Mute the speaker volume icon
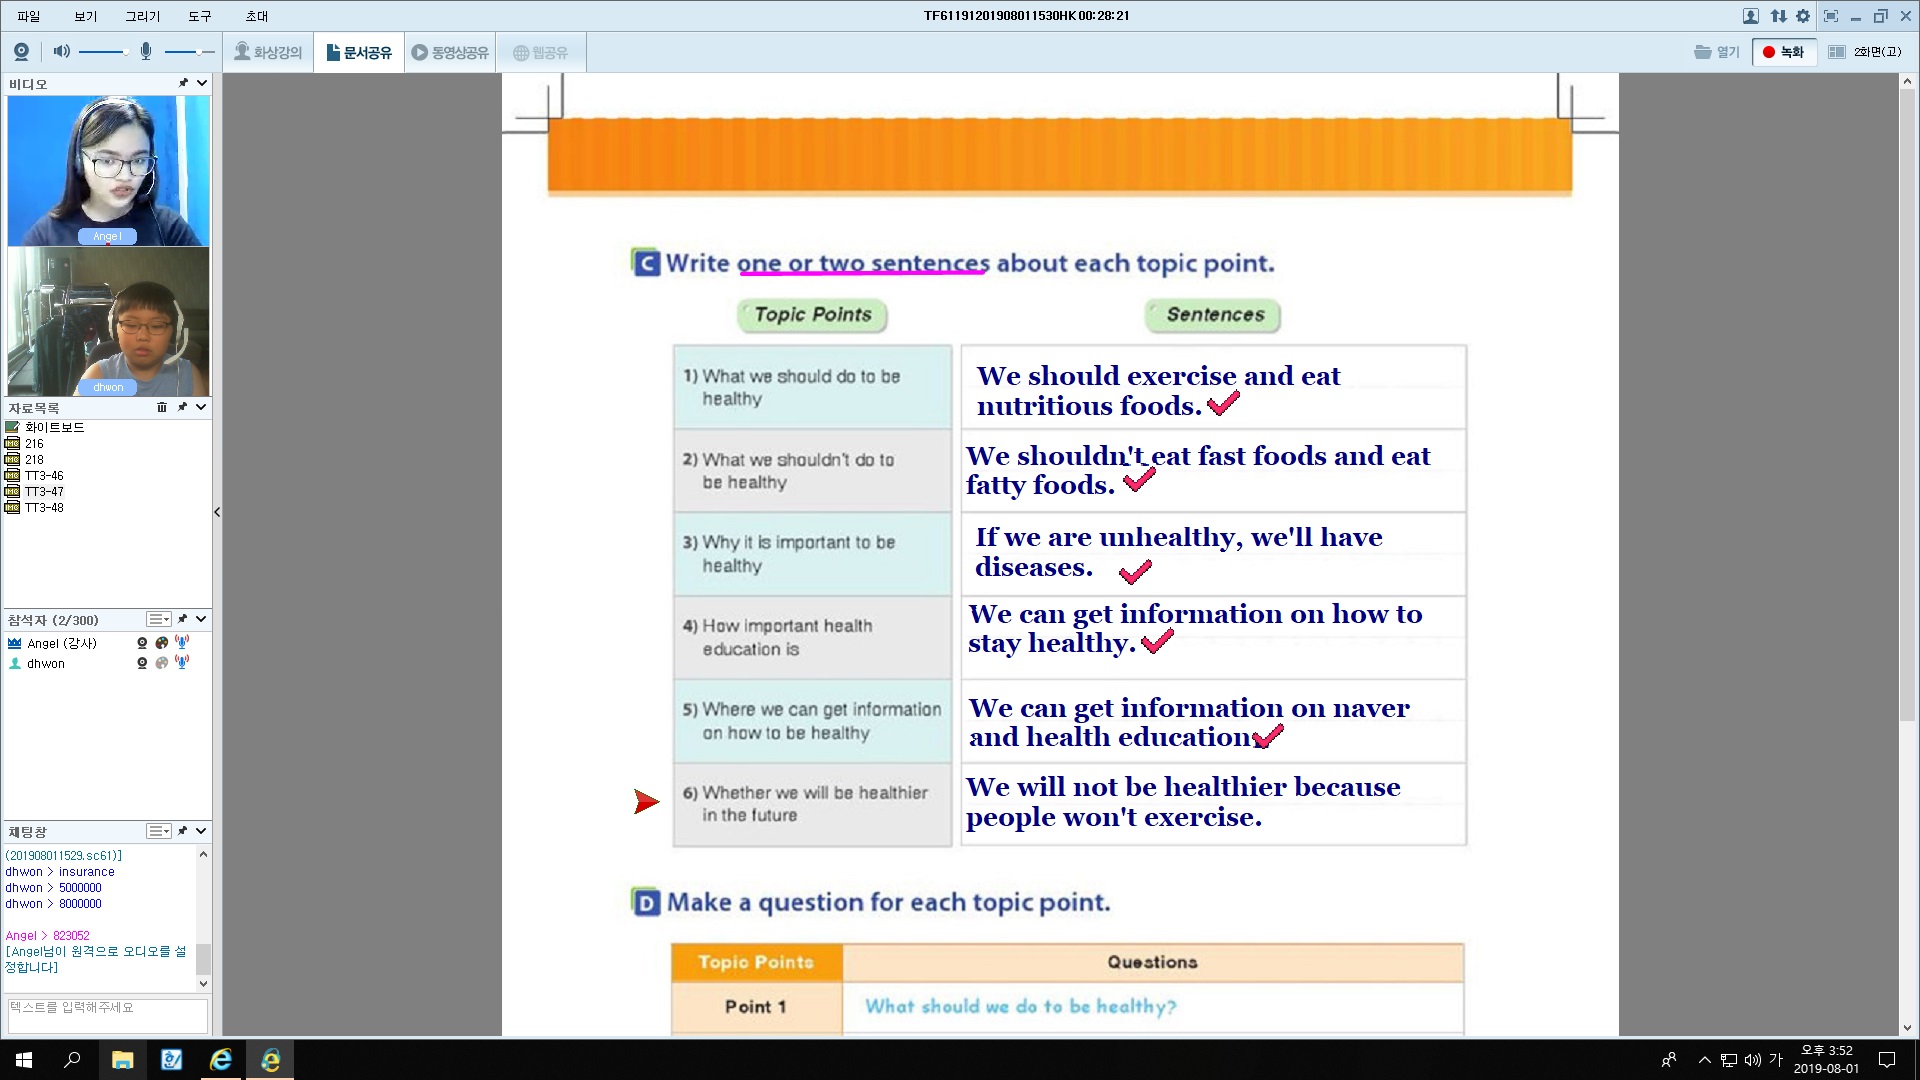 pyautogui.click(x=61, y=52)
